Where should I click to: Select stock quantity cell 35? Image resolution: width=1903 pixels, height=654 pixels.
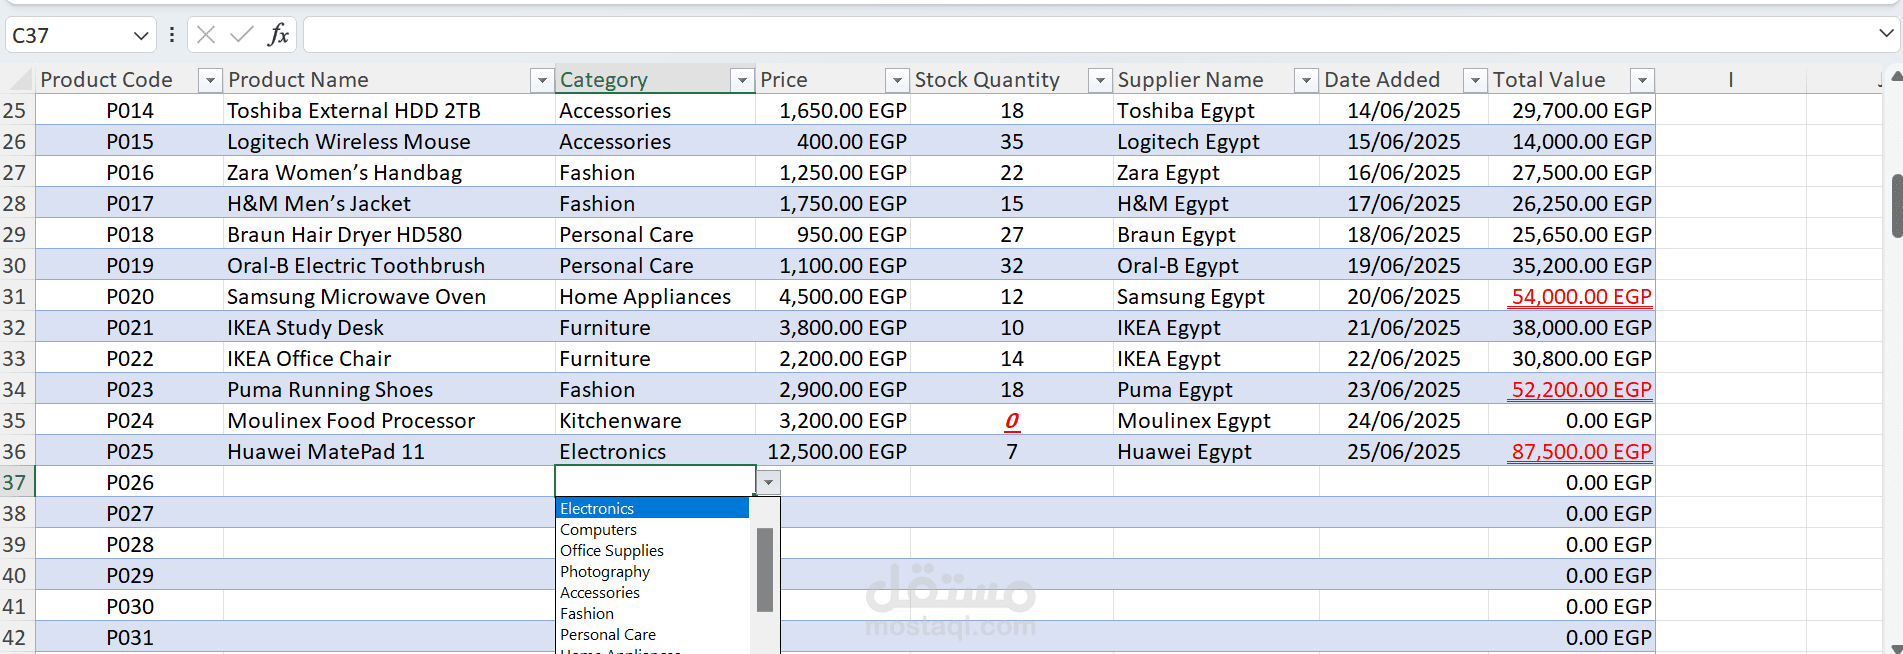(1012, 142)
